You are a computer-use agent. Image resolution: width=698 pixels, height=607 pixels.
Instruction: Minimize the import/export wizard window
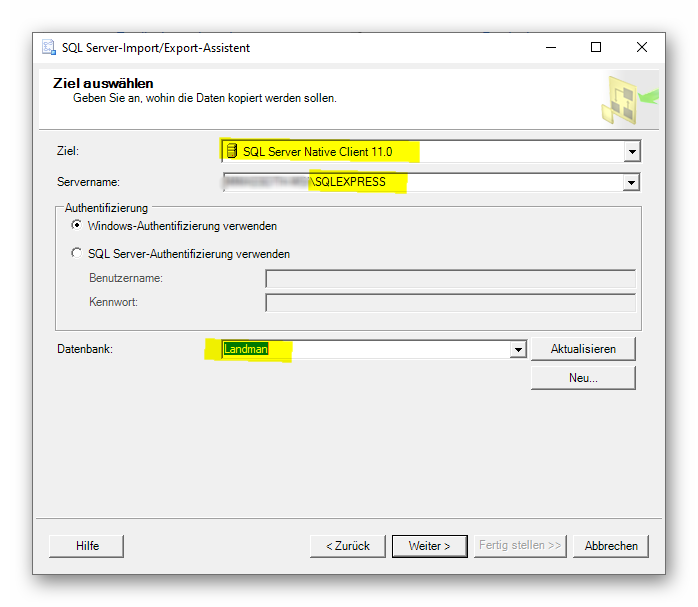[550, 47]
